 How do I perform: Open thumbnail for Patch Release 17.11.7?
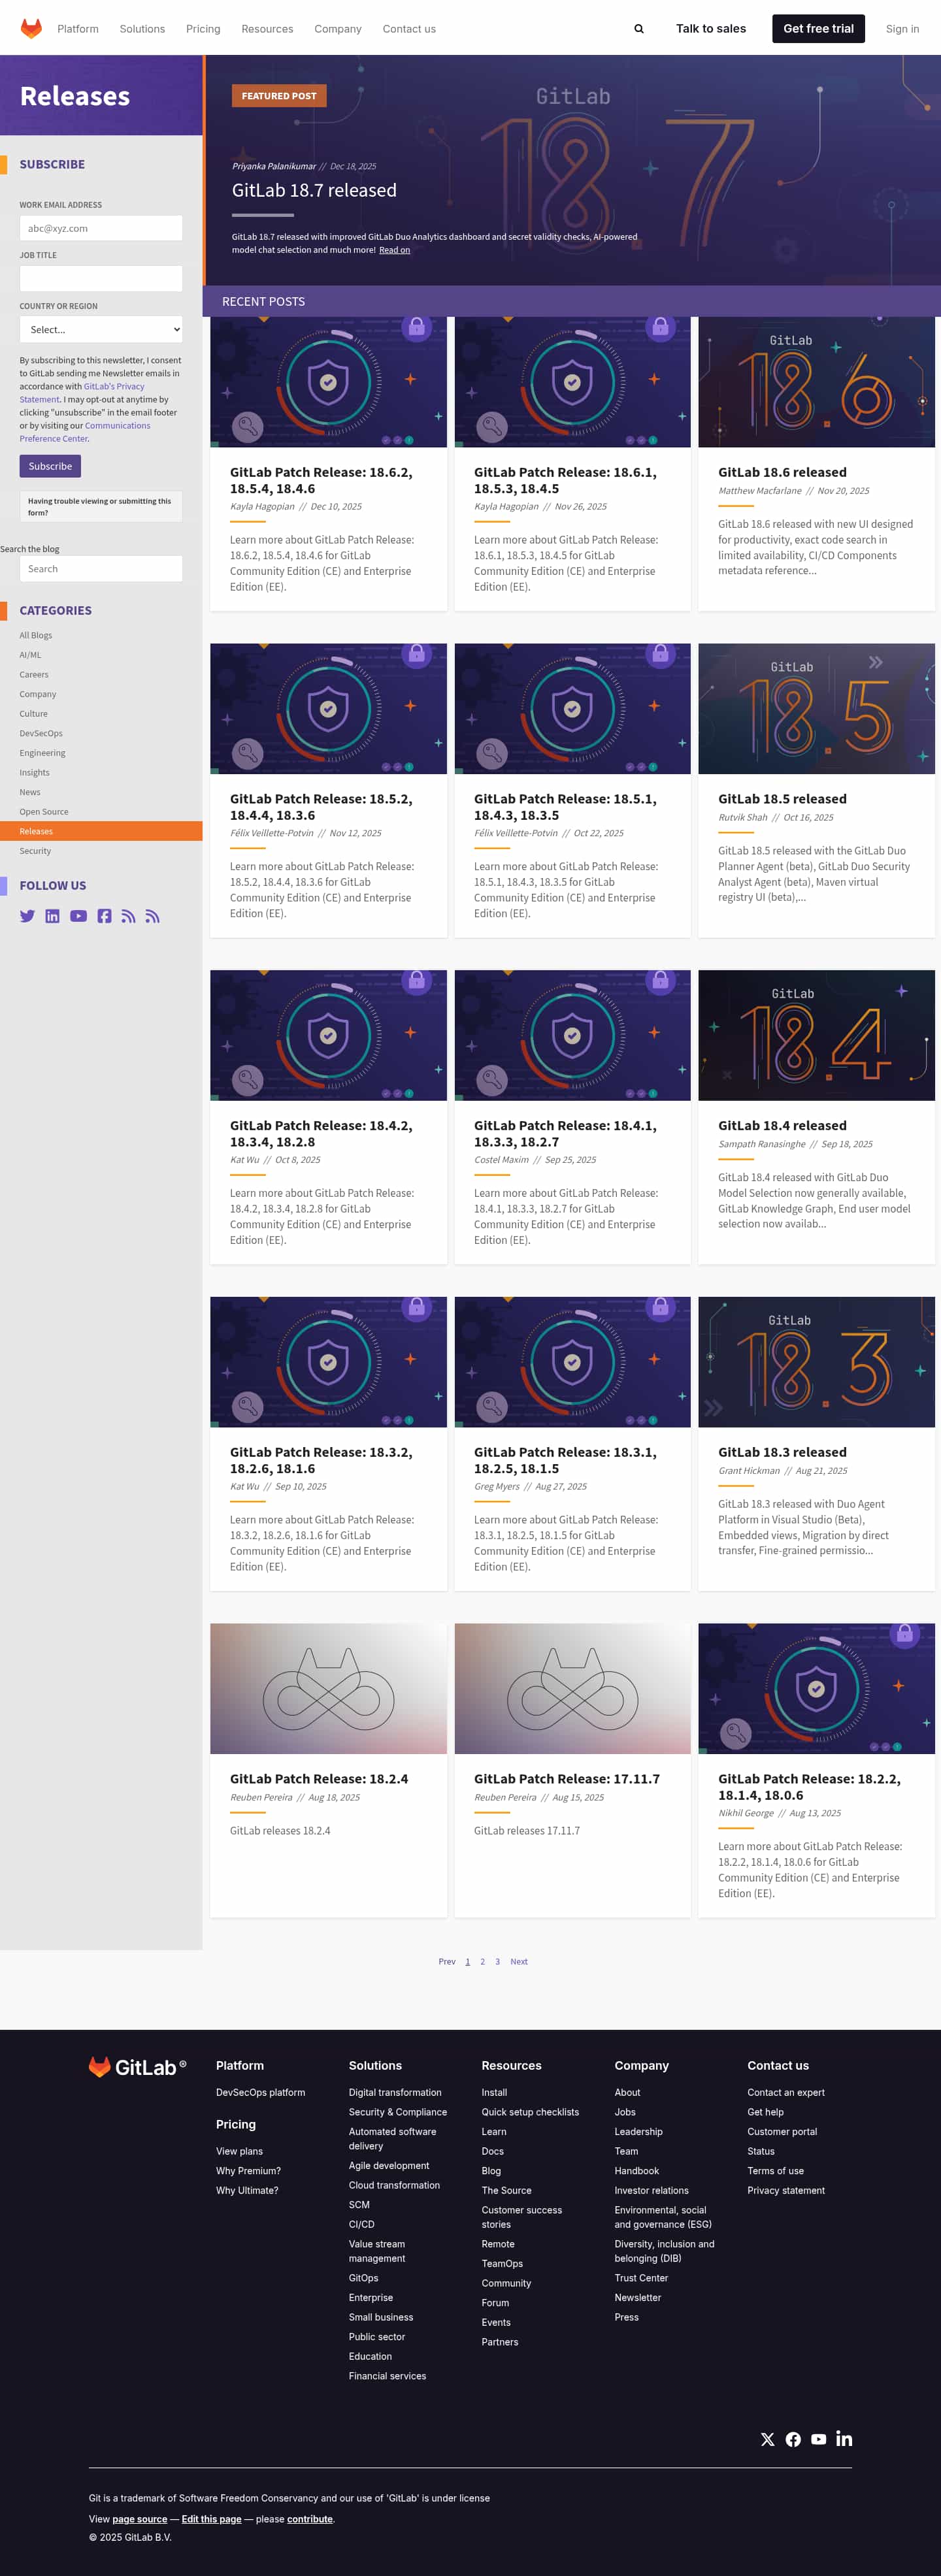572,1689
